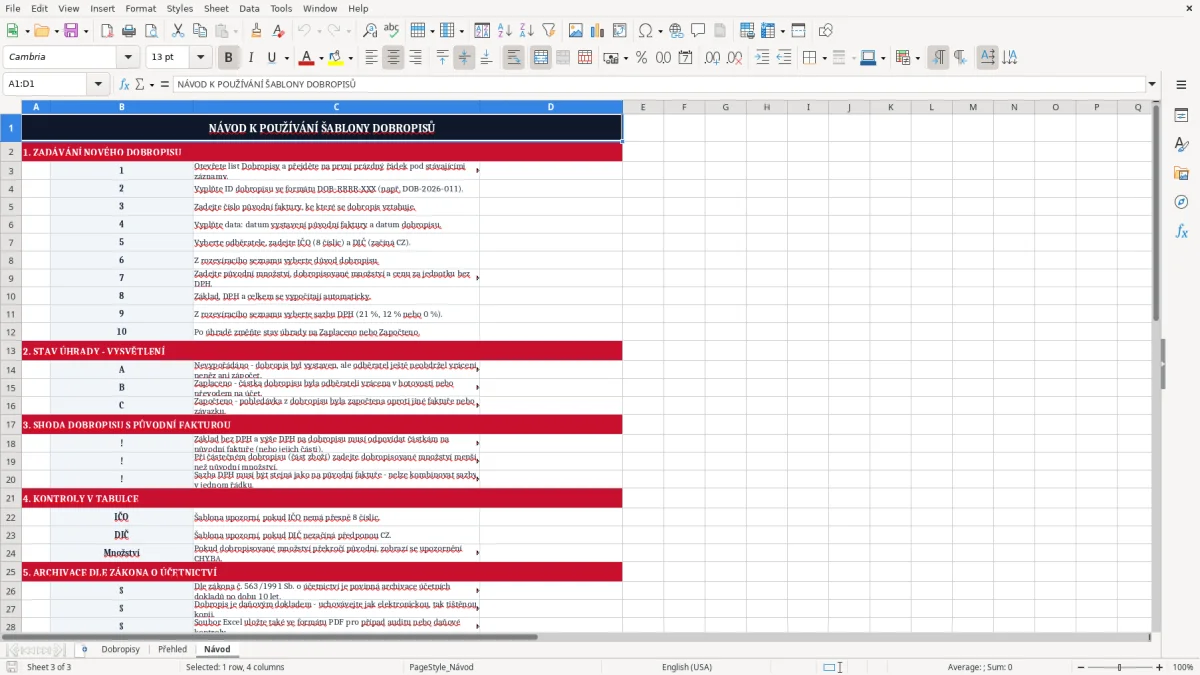Open the 13 pt font size dropdown
Image resolution: width=1200 pixels, height=675 pixels.
click(200, 58)
